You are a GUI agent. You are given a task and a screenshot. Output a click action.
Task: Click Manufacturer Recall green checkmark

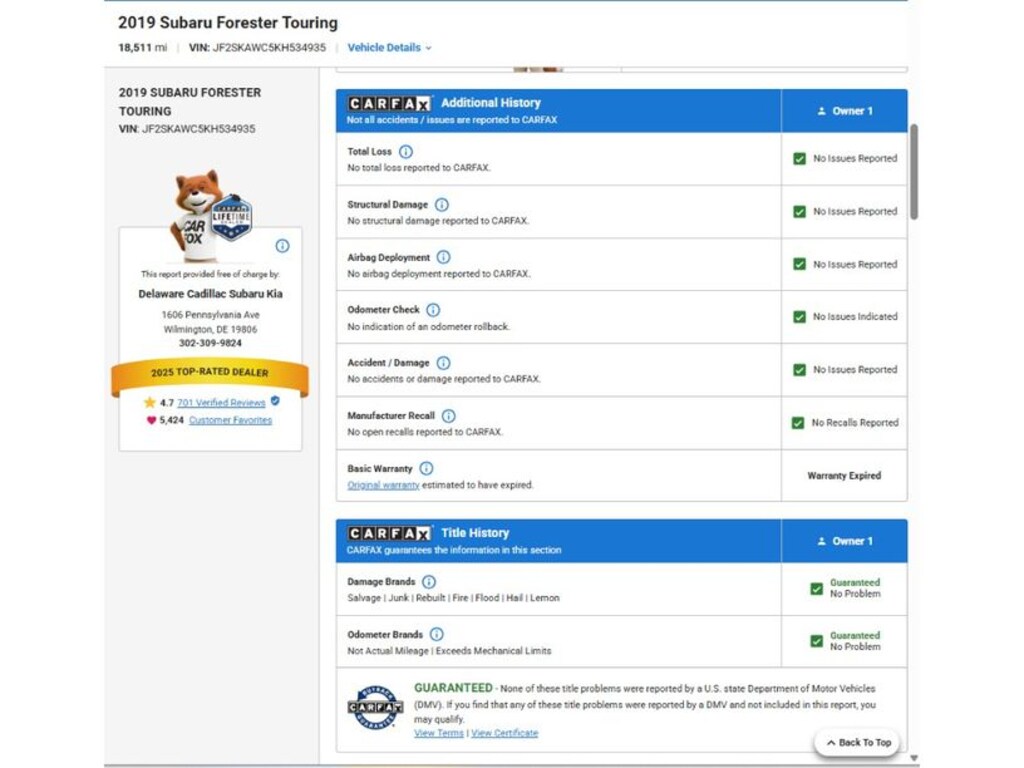point(798,423)
